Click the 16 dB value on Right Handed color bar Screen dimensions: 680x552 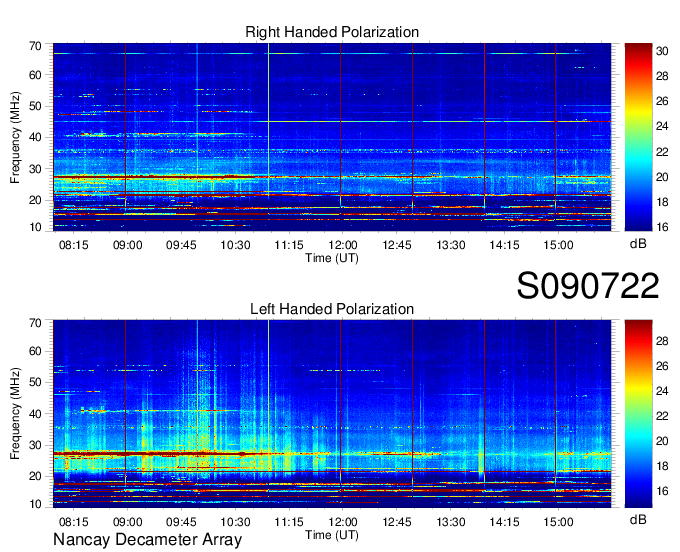pyautogui.click(x=662, y=227)
